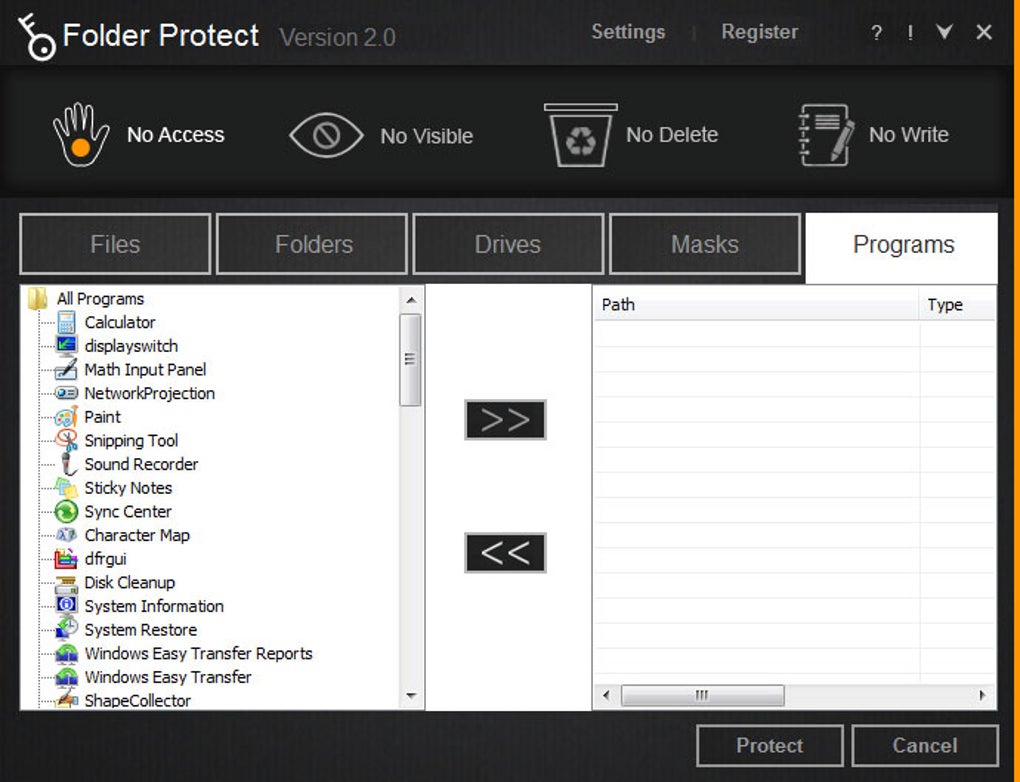
Task: Select Calculator in the program list
Action: tap(120, 322)
